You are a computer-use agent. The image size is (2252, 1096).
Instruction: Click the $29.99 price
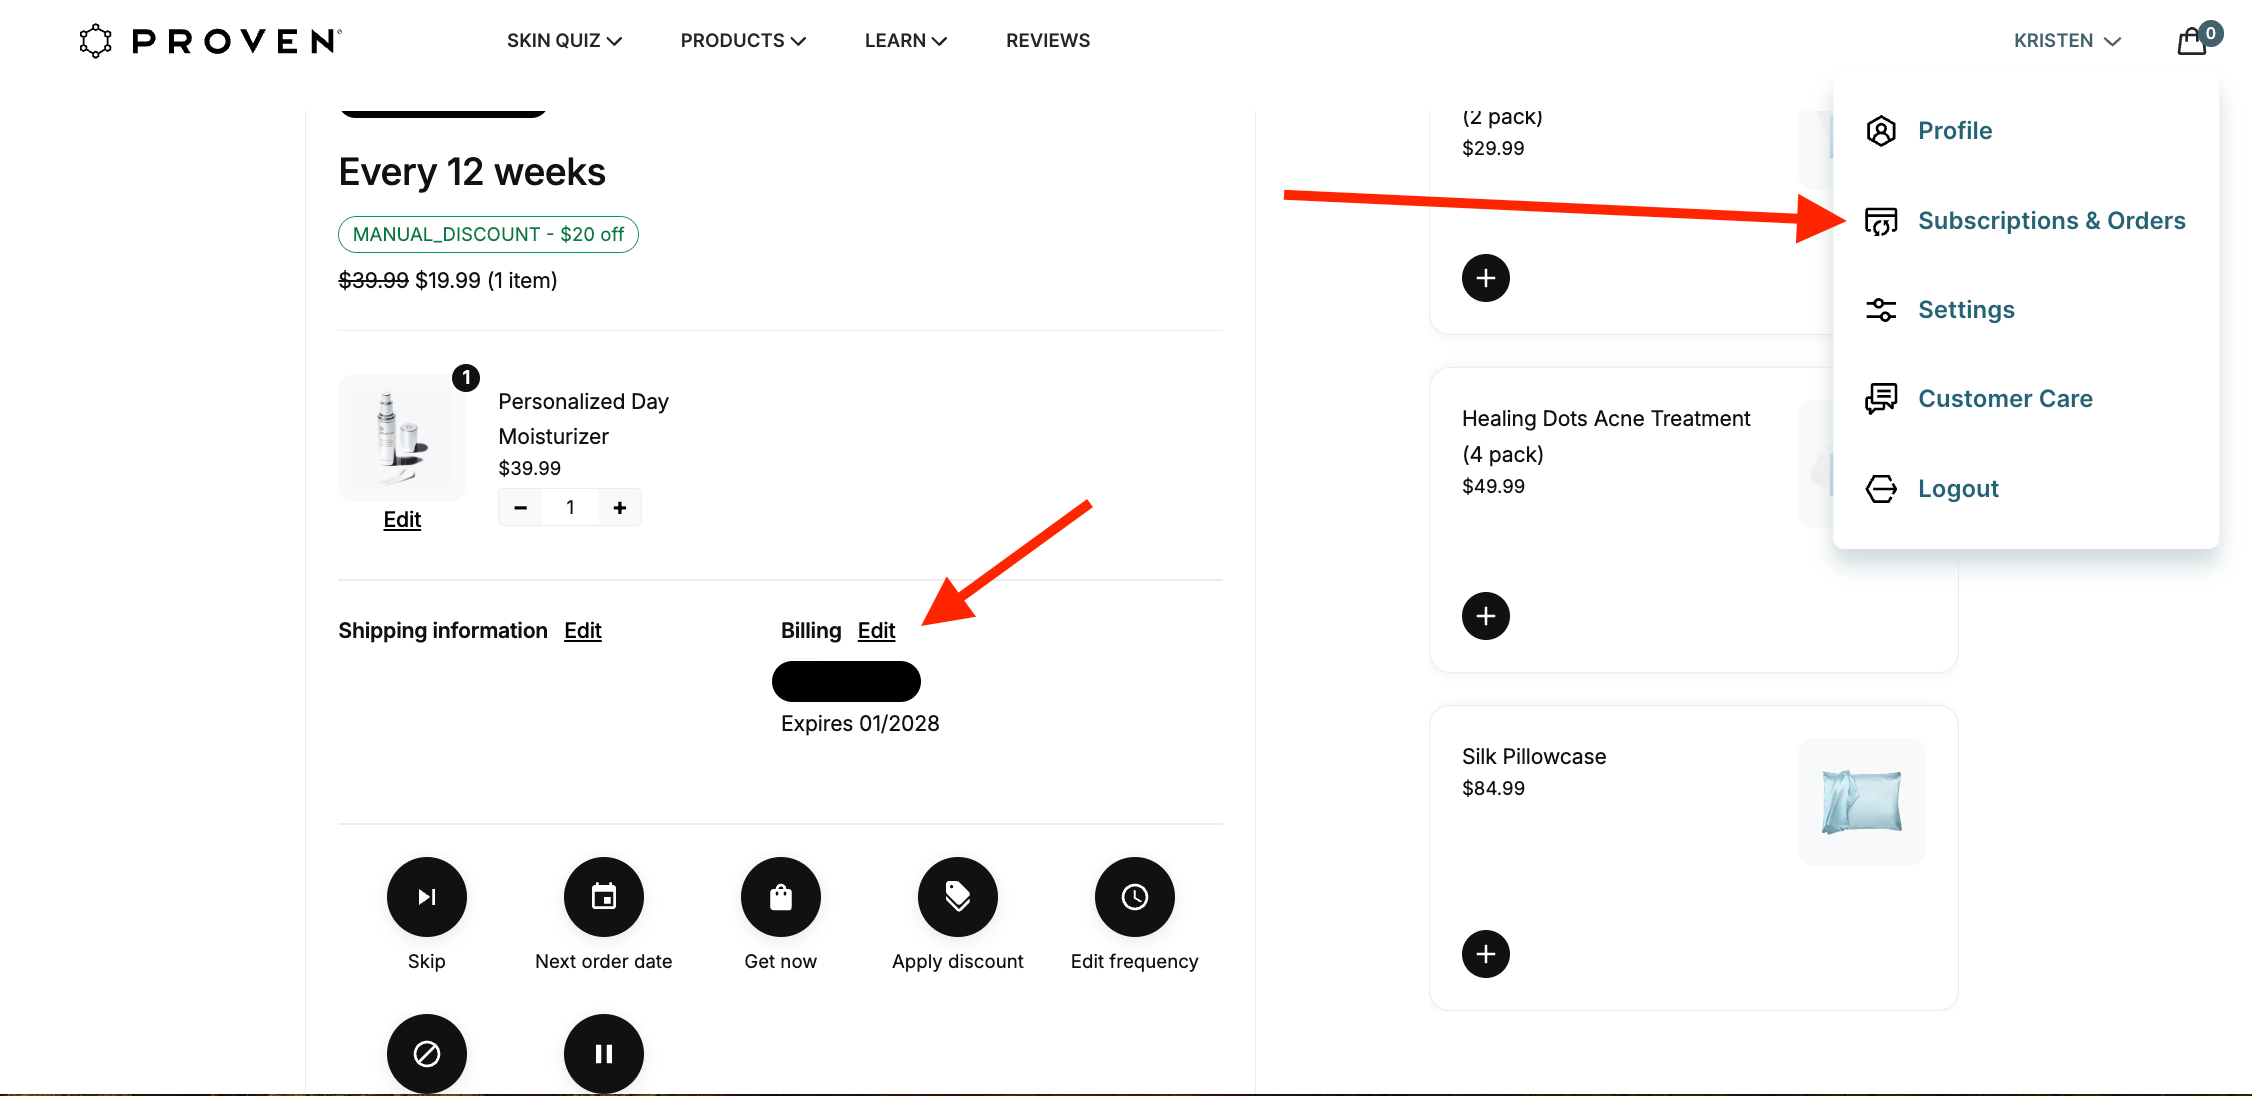[1493, 149]
